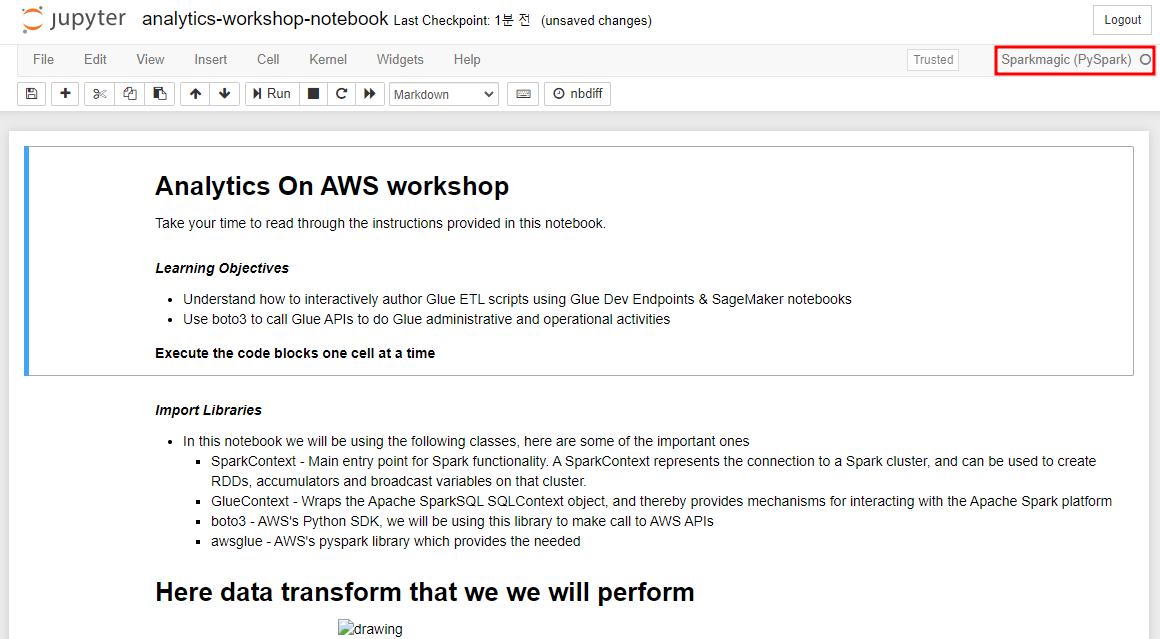Viewport: 1160px width, 639px height.
Task: Insert cell below with plus icon
Action: coord(65,94)
